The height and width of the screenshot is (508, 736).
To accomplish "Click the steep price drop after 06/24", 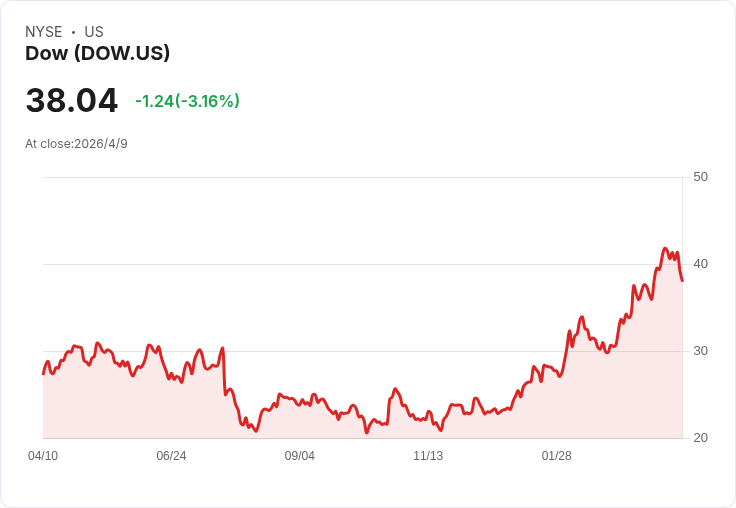I will coord(224,372).
